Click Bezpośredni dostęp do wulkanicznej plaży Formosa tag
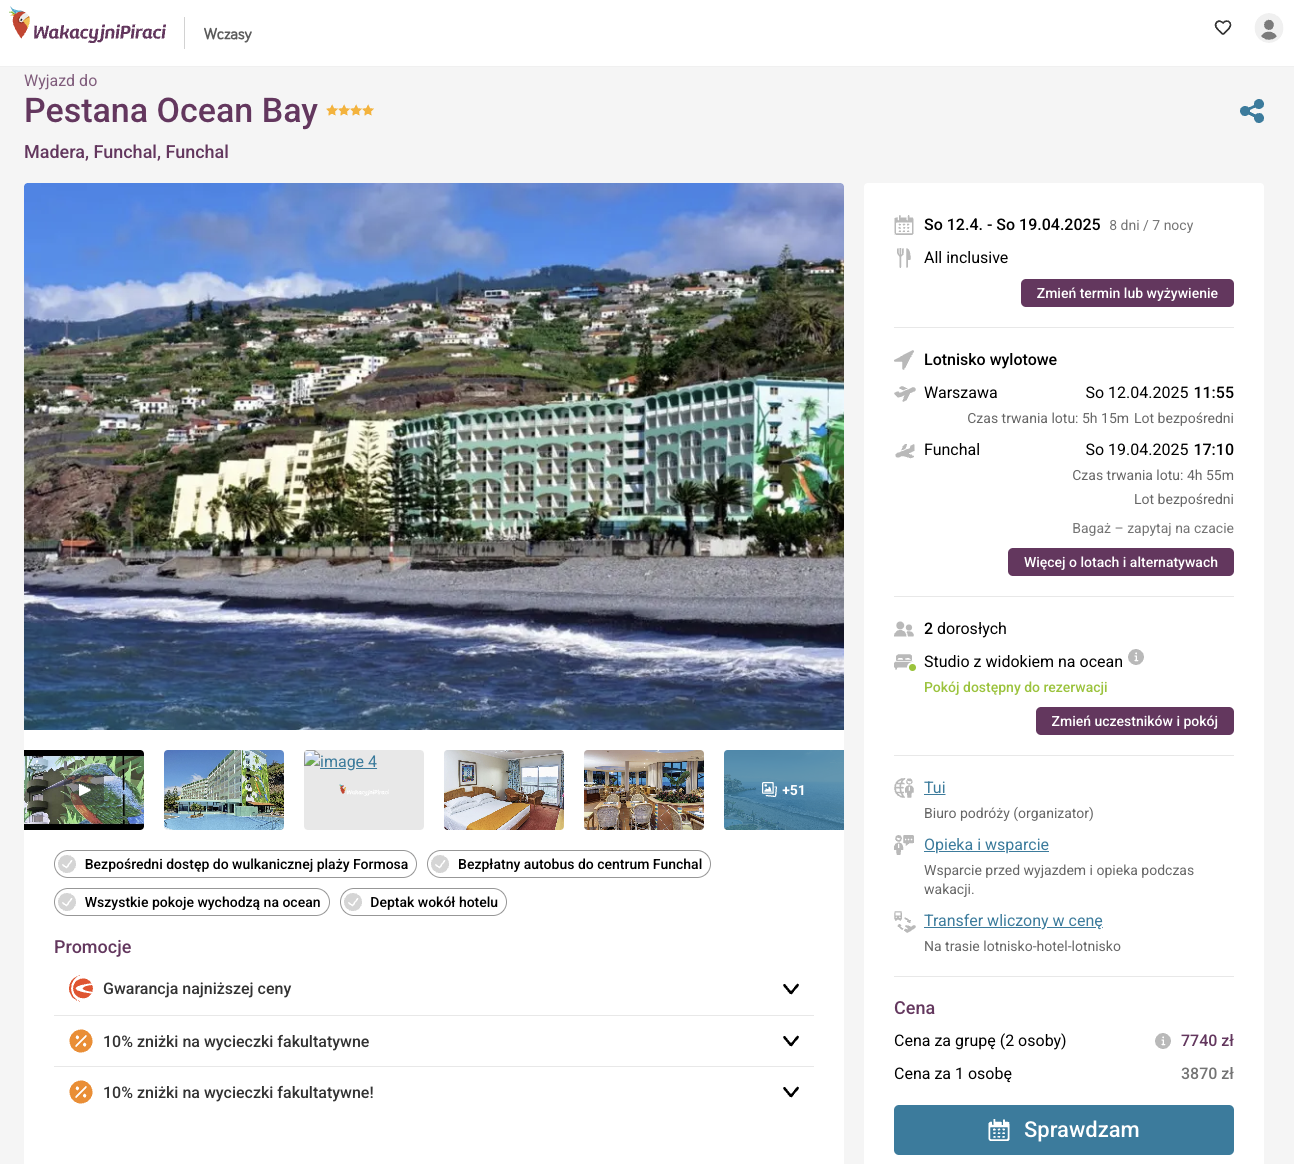 (236, 864)
